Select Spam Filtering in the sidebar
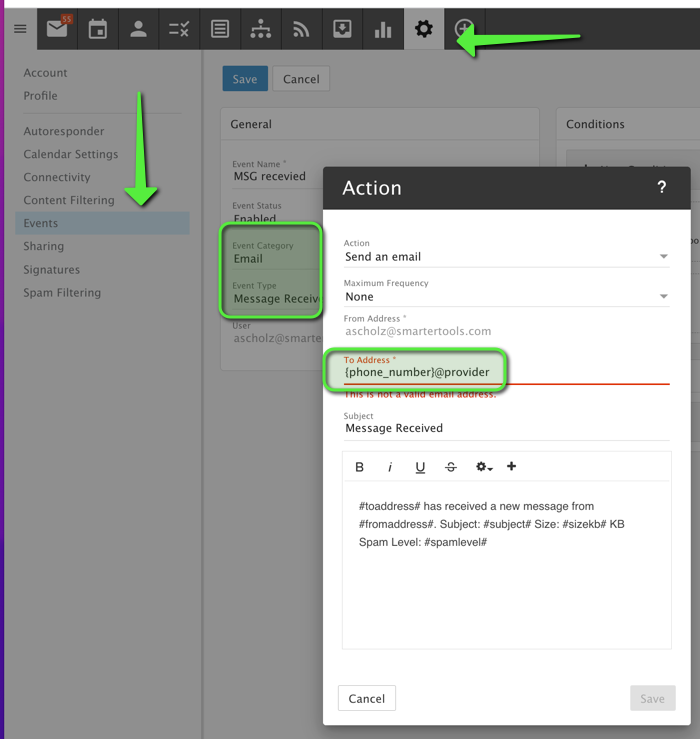This screenshot has height=739, width=700. (62, 293)
